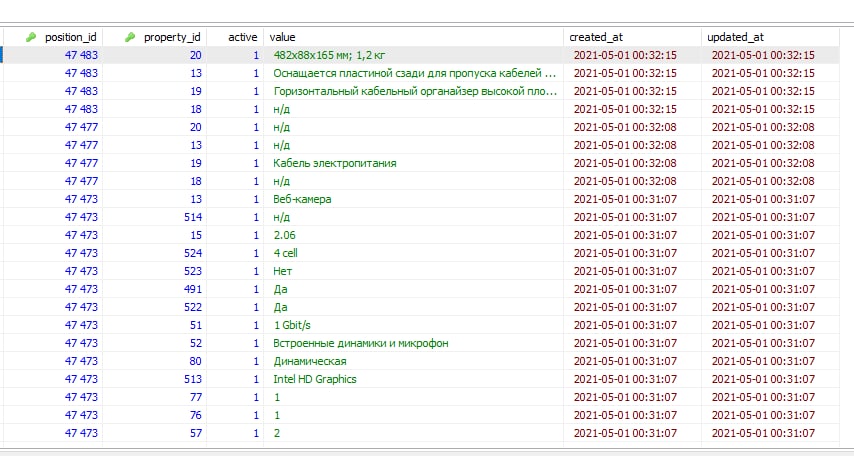Select 'н/д' value in the property 514 row

point(413,217)
